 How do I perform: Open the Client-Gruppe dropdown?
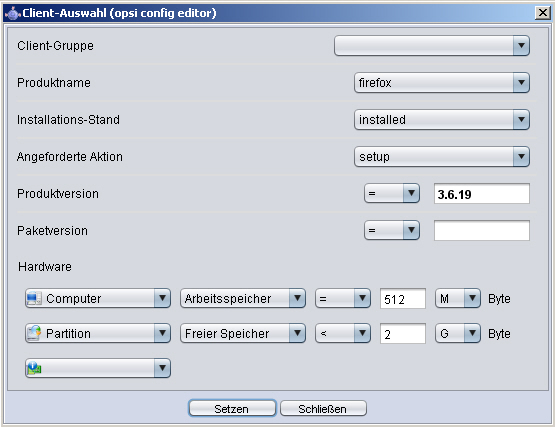pyautogui.click(x=432, y=45)
